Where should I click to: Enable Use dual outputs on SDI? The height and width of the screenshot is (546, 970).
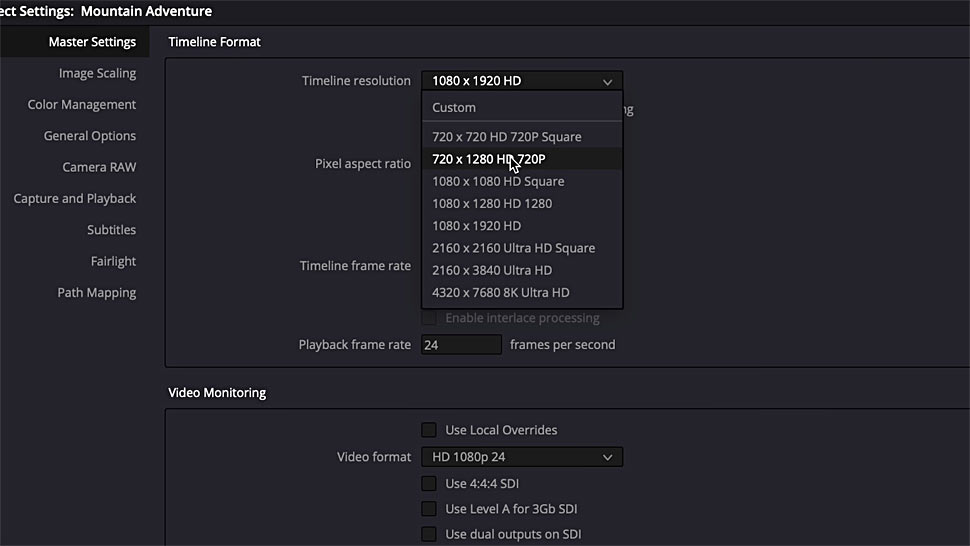tap(429, 534)
